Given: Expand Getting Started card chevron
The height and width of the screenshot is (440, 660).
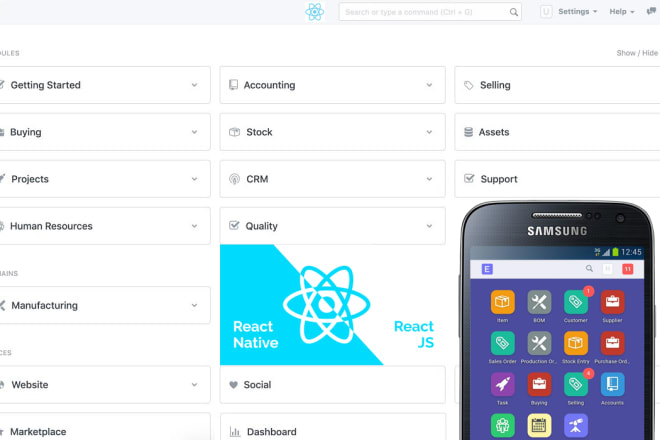Looking at the screenshot, I should pyautogui.click(x=194, y=85).
